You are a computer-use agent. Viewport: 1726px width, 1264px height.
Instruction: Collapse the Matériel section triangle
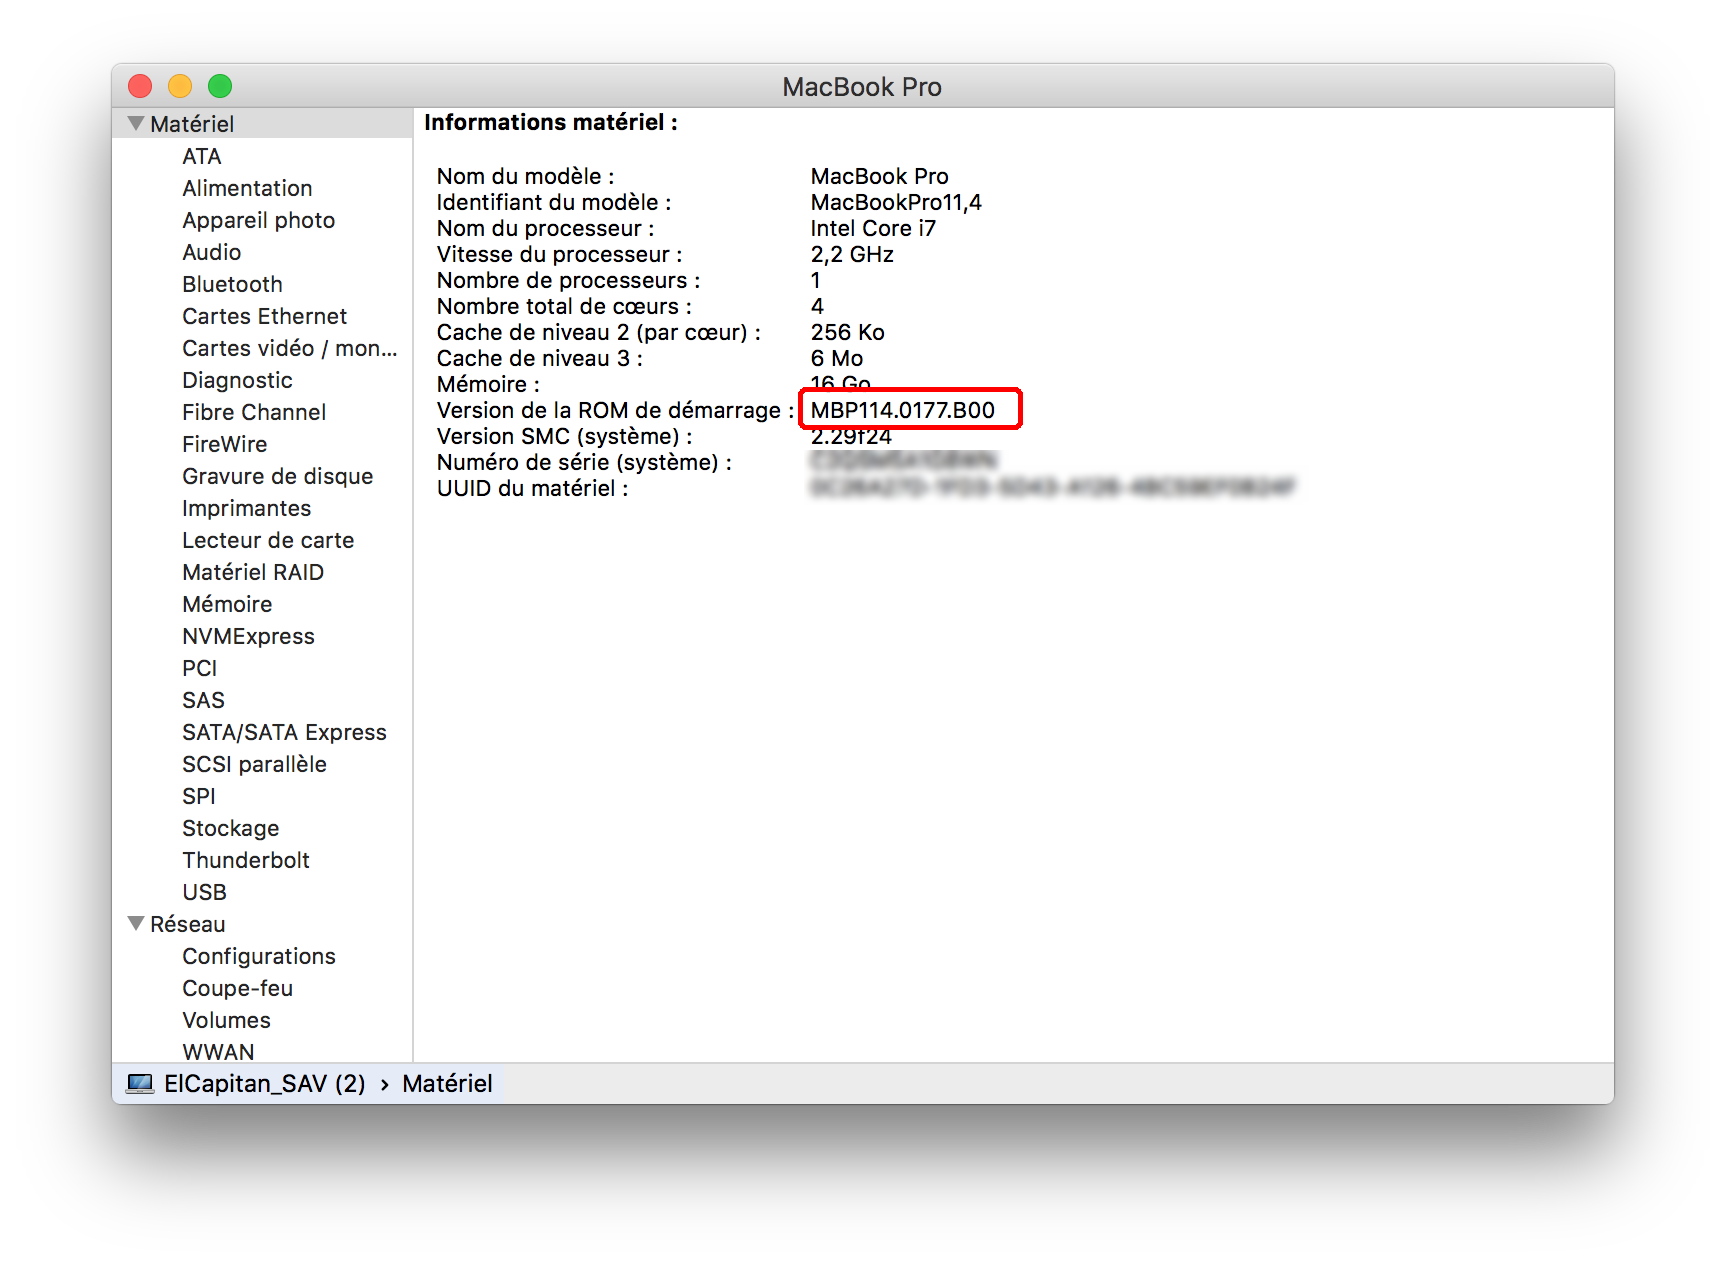click(136, 124)
